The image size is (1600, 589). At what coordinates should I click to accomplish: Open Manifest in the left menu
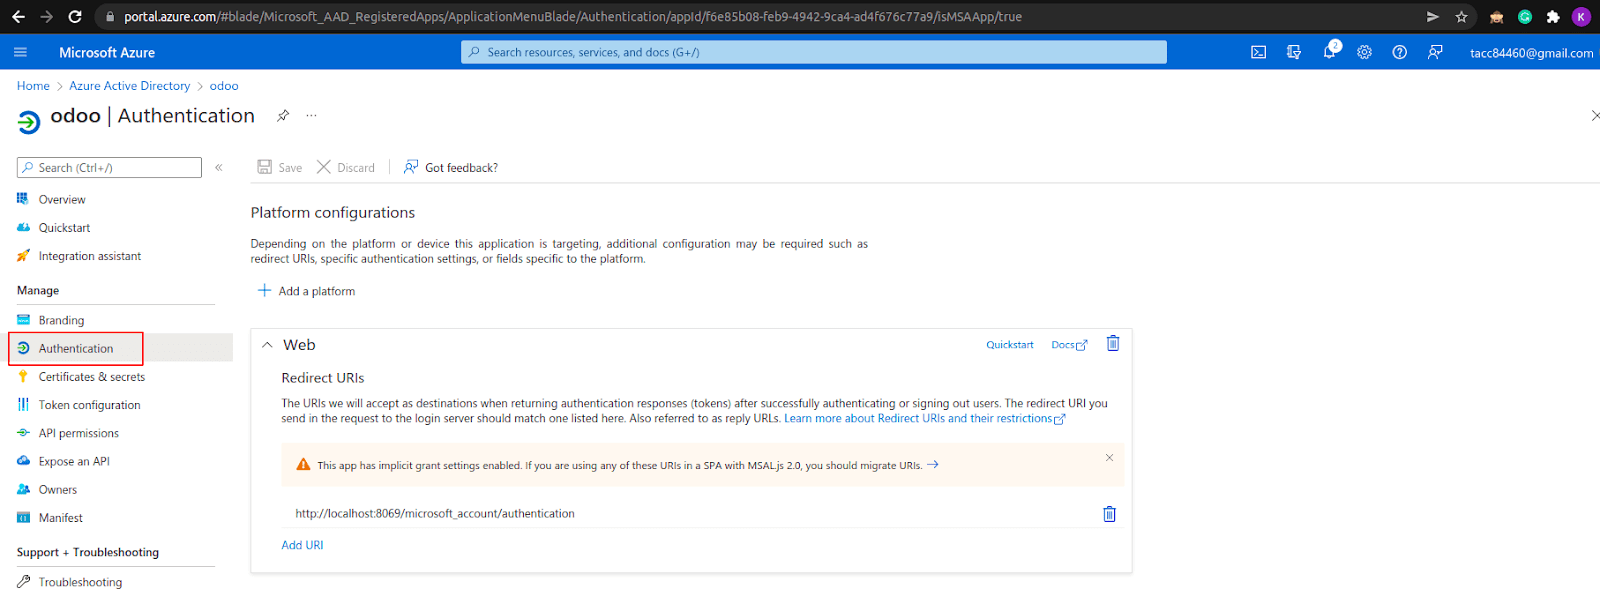tap(61, 518)
